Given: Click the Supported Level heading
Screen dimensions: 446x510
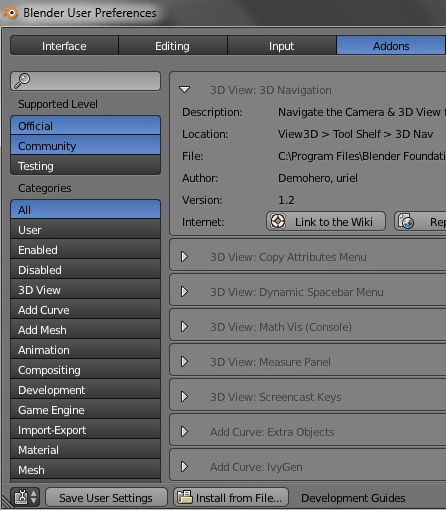Looking at the screenshot, I should point(58,104).
